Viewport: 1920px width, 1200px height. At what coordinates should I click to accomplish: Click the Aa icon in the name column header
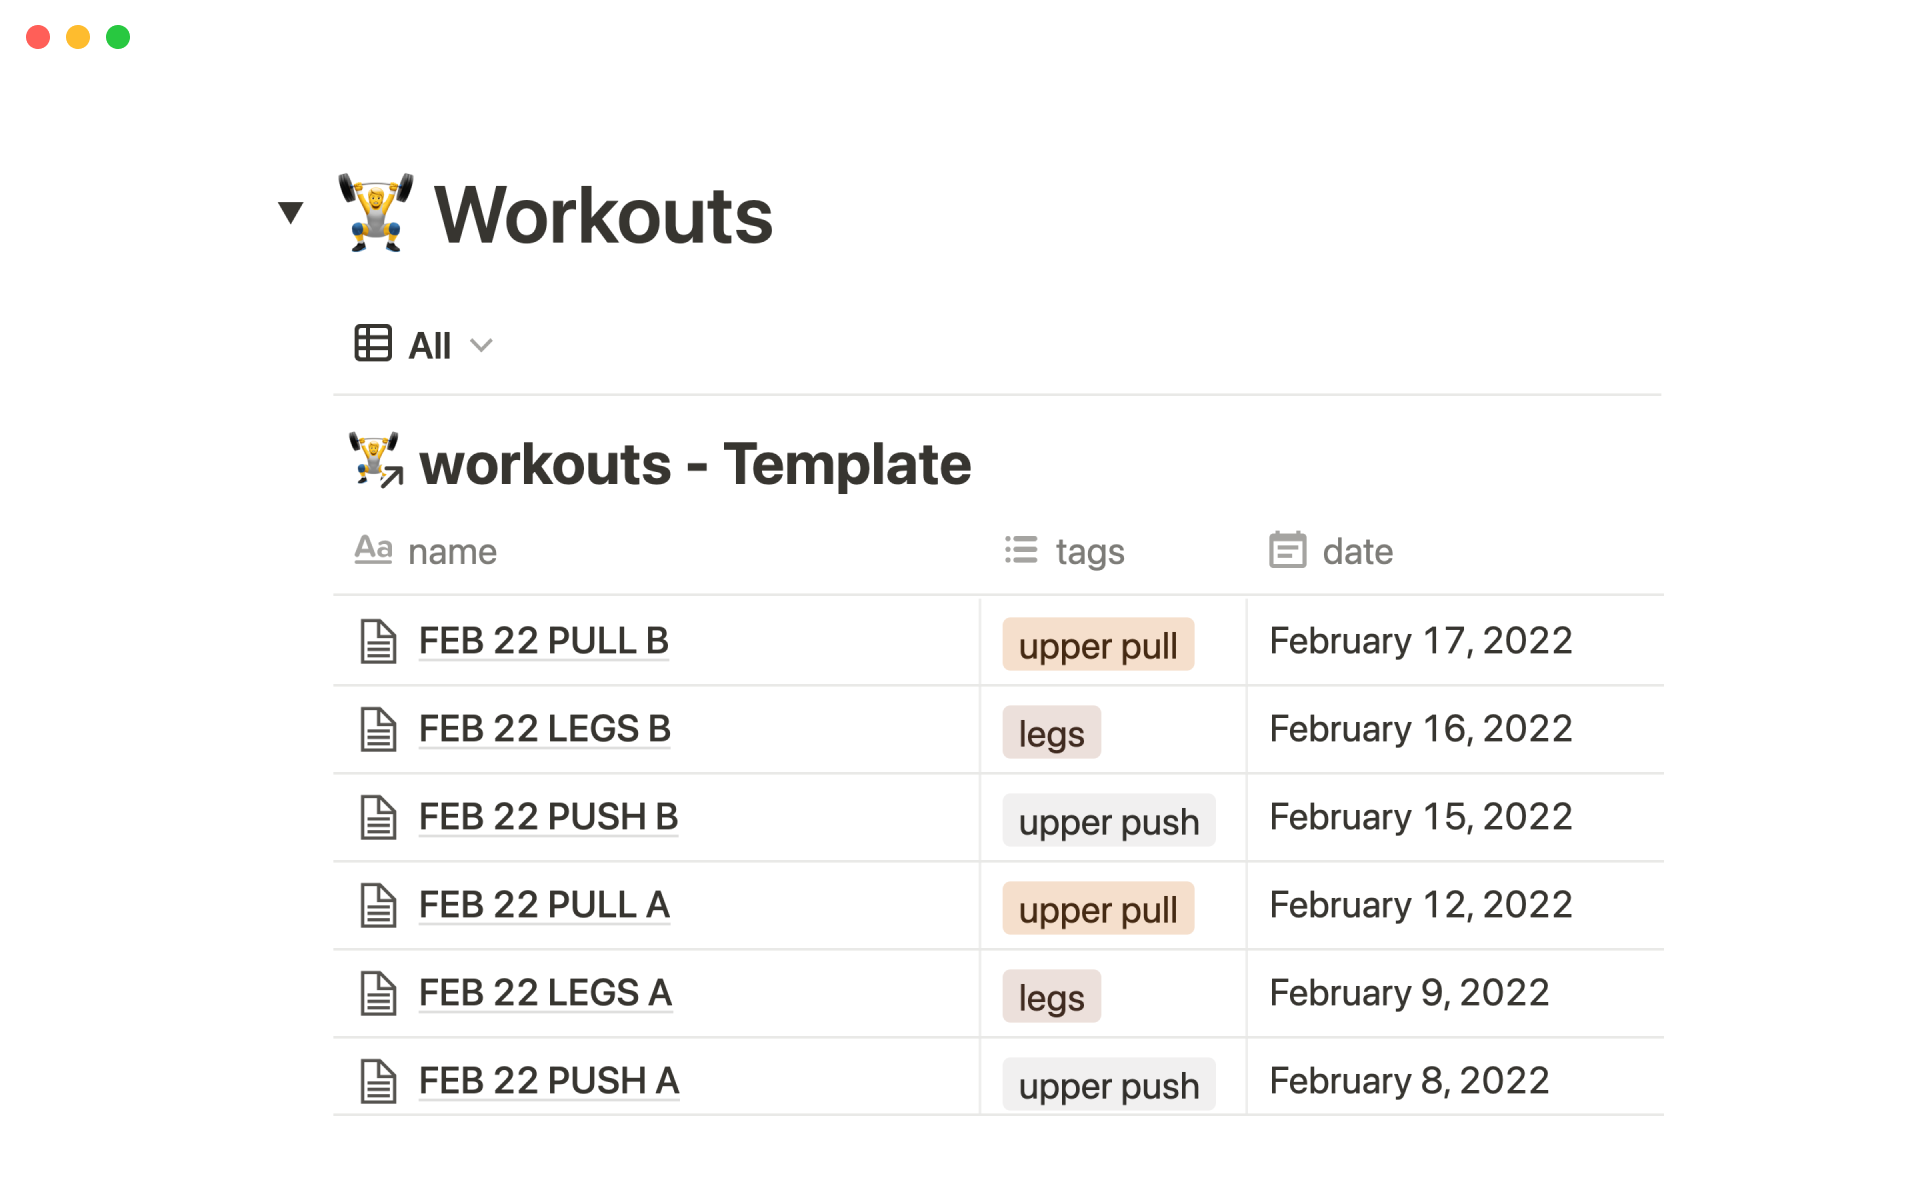tap(374, 550)
